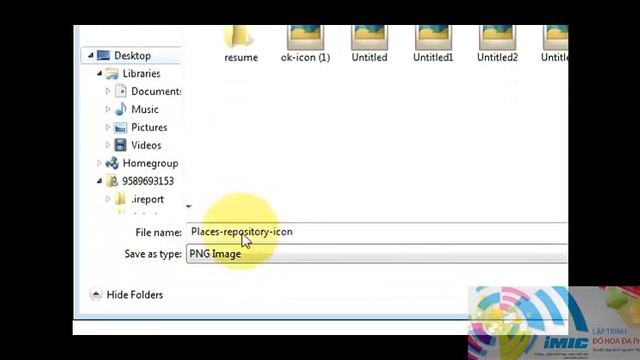Collapse the Desktop tree node
640x360 pixels.
tap(91, 55)
